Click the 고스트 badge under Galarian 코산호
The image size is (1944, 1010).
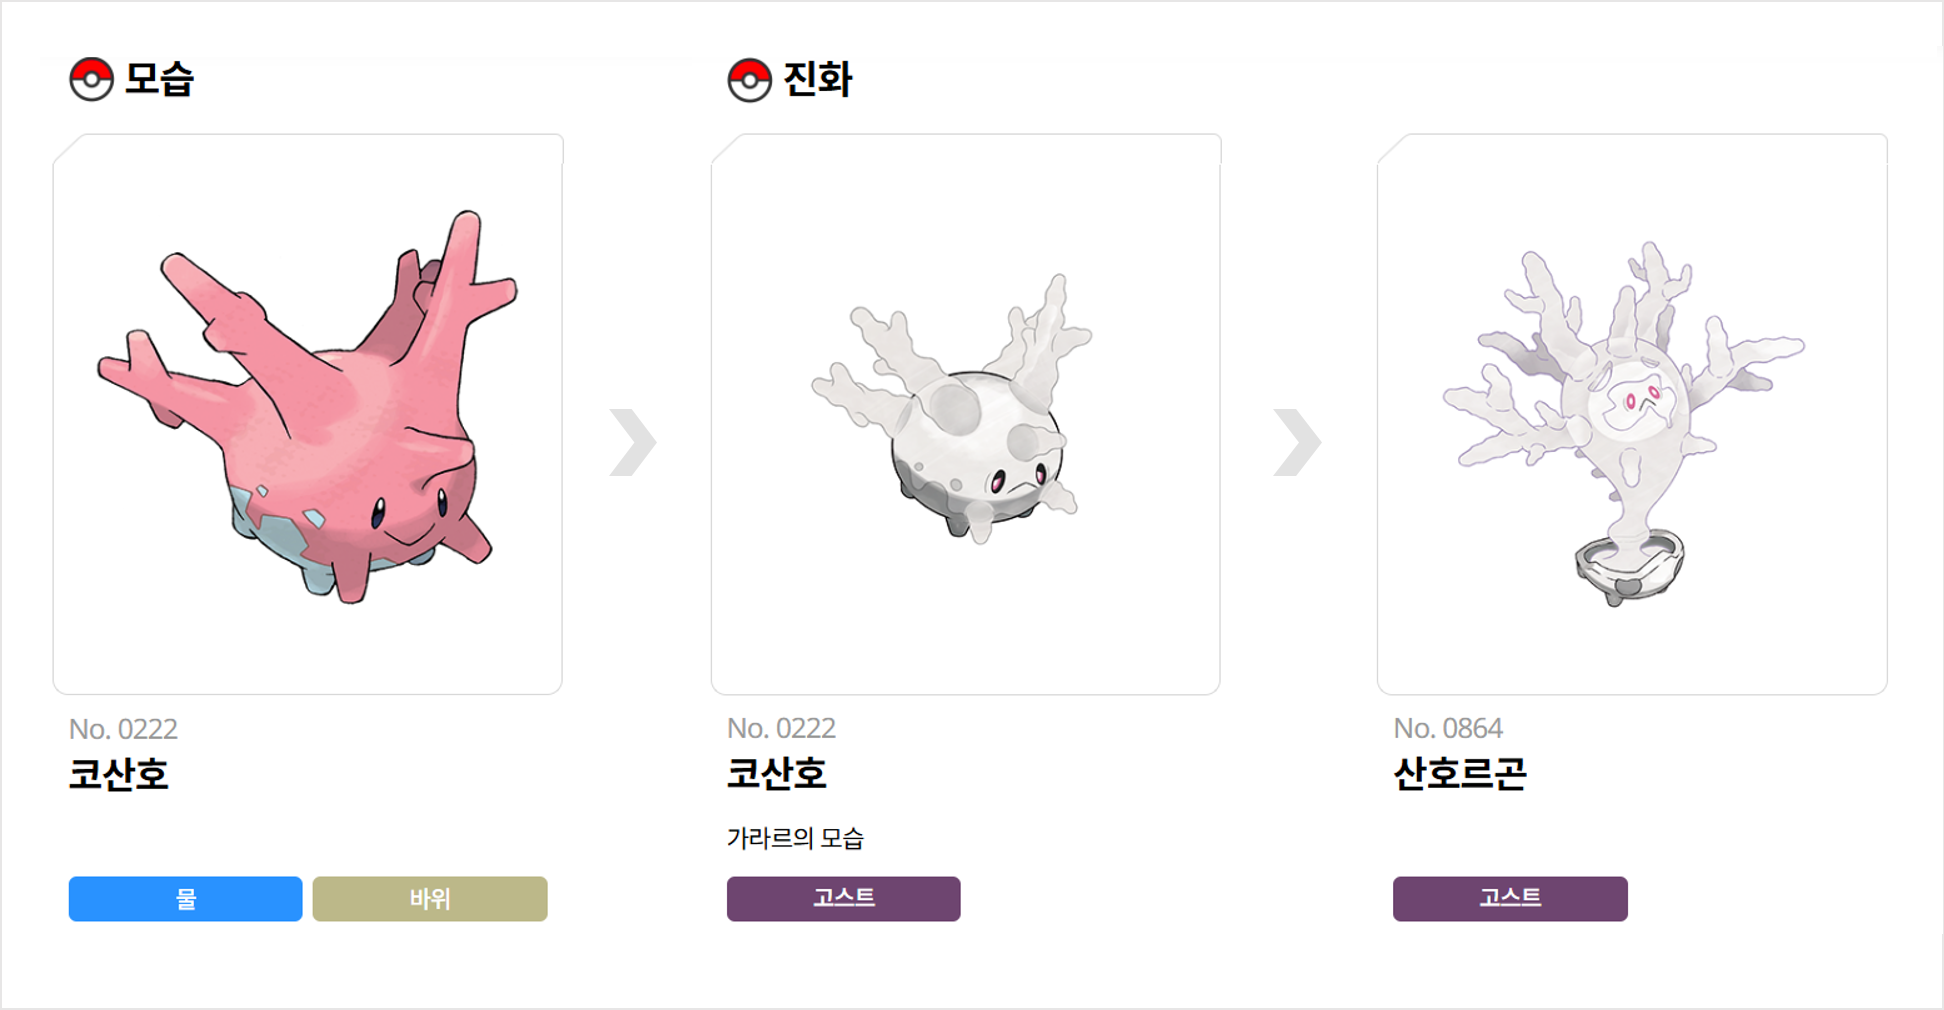point(843,899)
